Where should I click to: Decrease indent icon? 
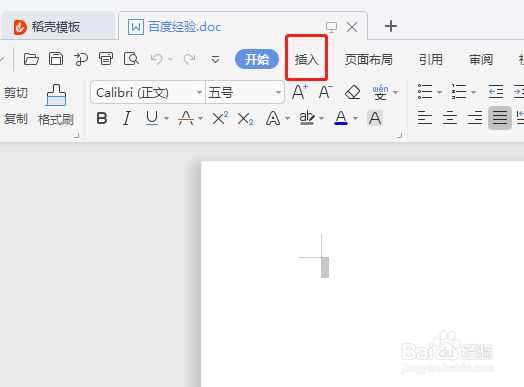coord(496,92)
